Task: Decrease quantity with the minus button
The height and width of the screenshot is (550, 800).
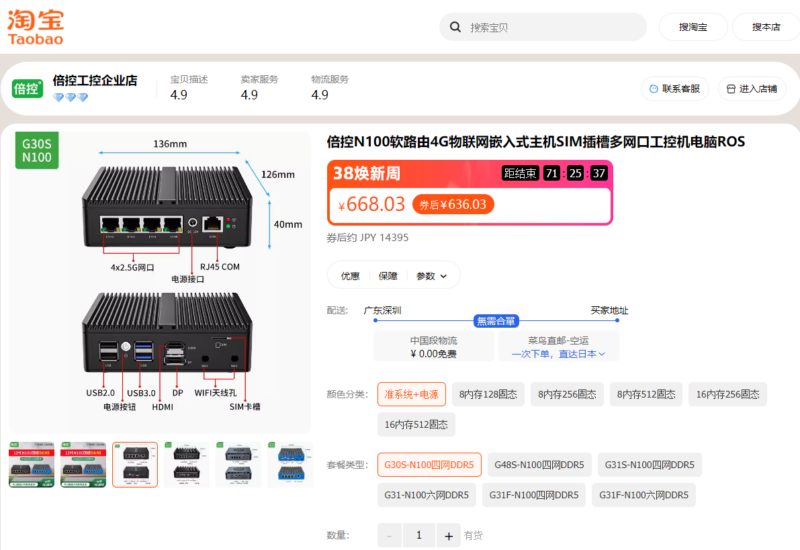Action: [390, 536]
